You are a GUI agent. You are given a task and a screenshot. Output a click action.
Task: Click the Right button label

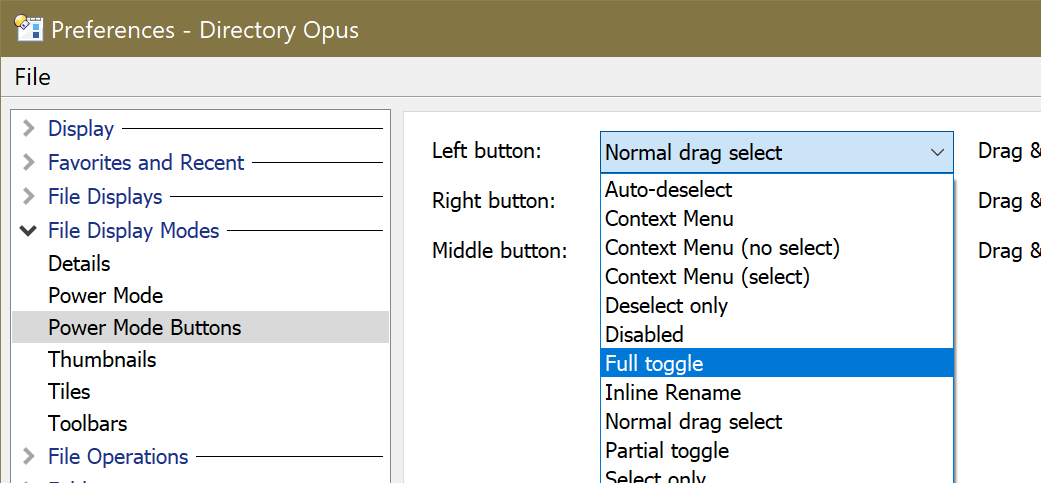point(493,200)
